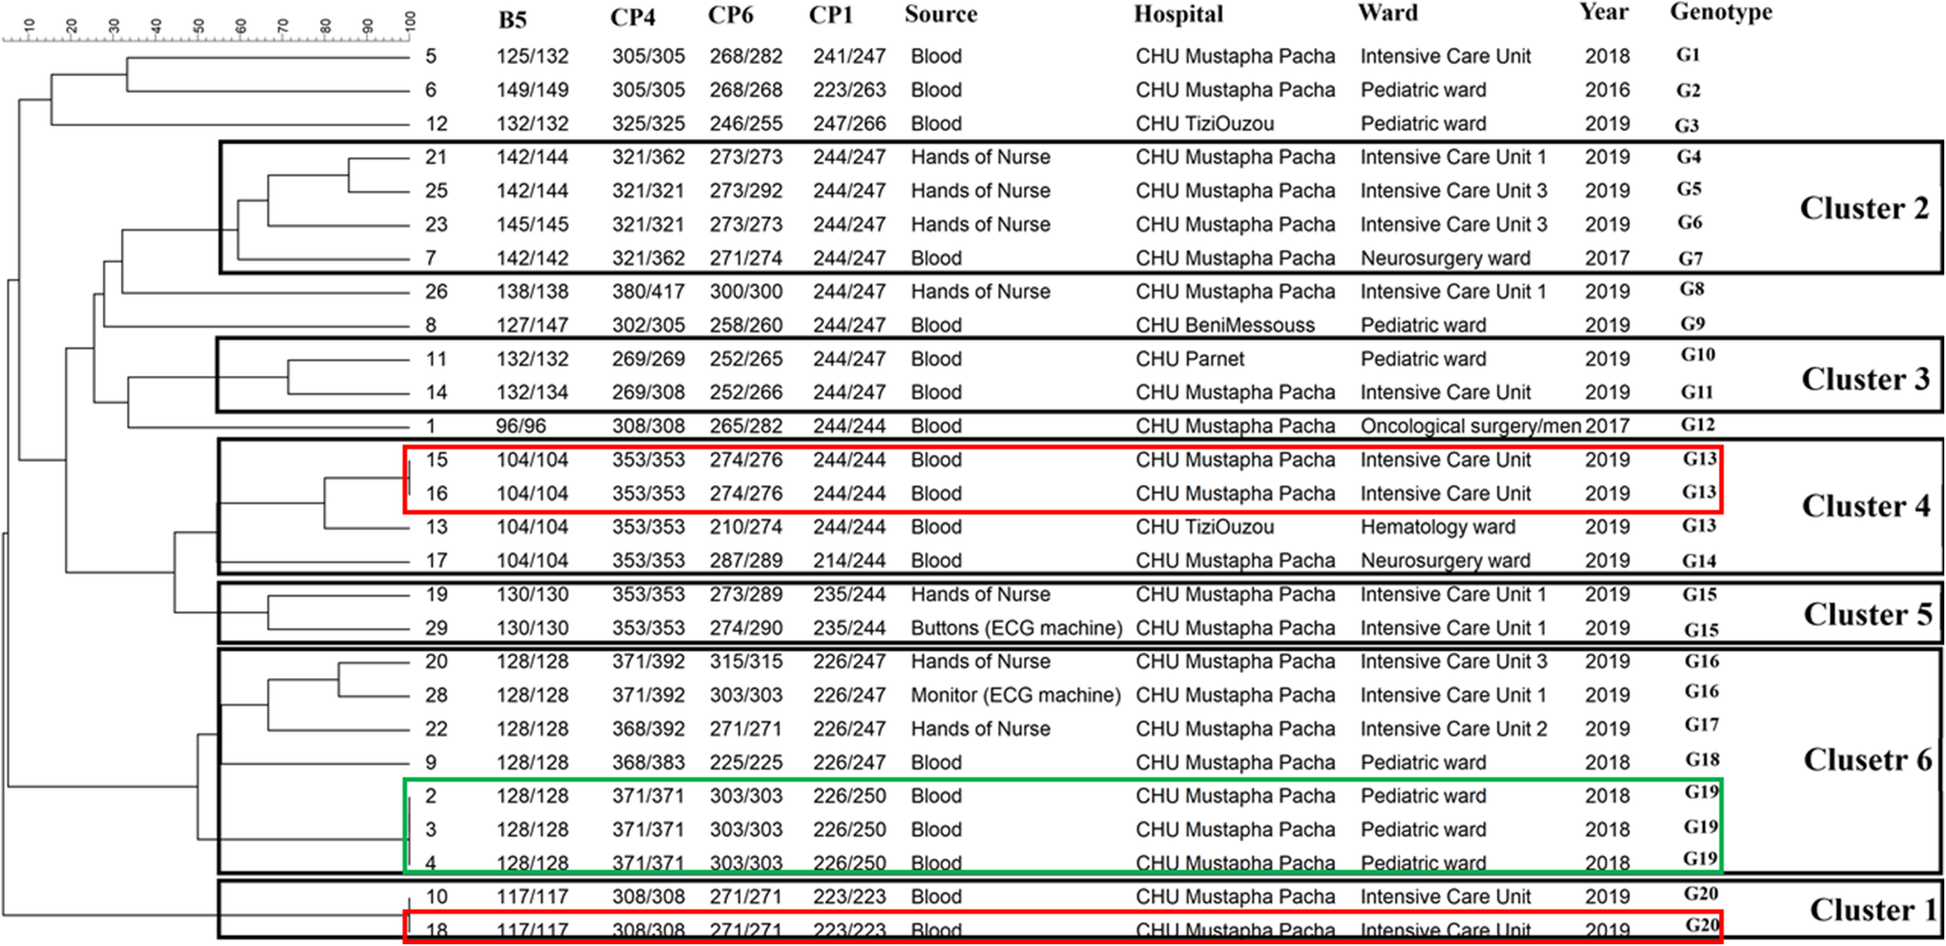The height and width of the screenshot is (946, 1946).
Task: Click CP4 value 325/325
Action: pos(649,124)
